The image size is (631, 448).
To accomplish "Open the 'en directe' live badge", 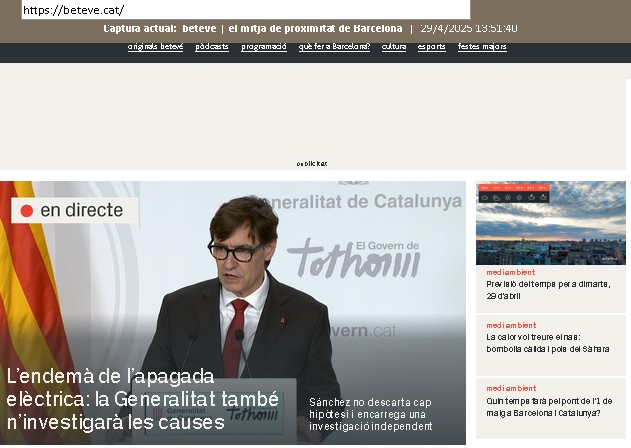I will (75, 211).
